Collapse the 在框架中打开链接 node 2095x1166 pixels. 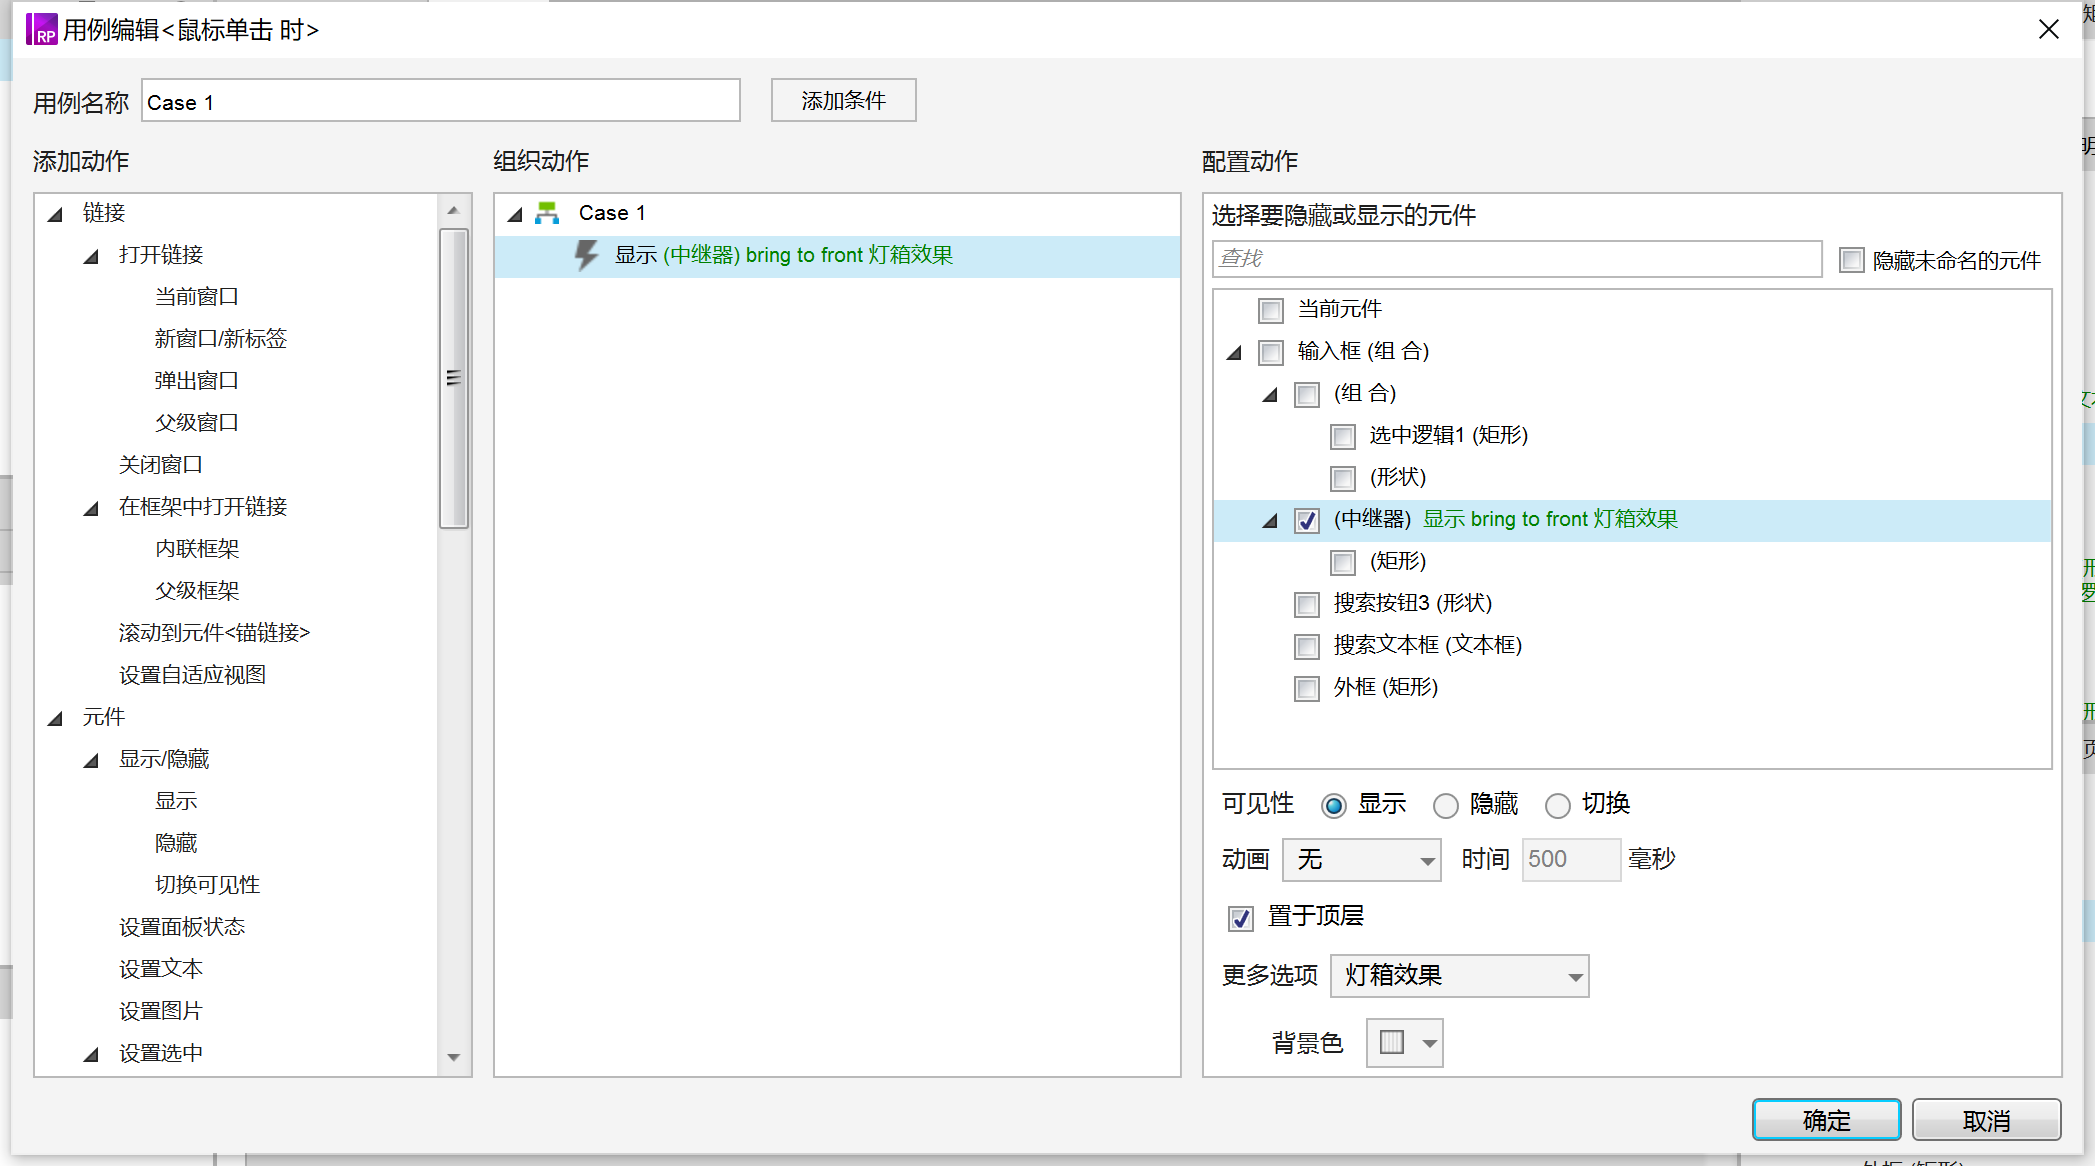92,508
